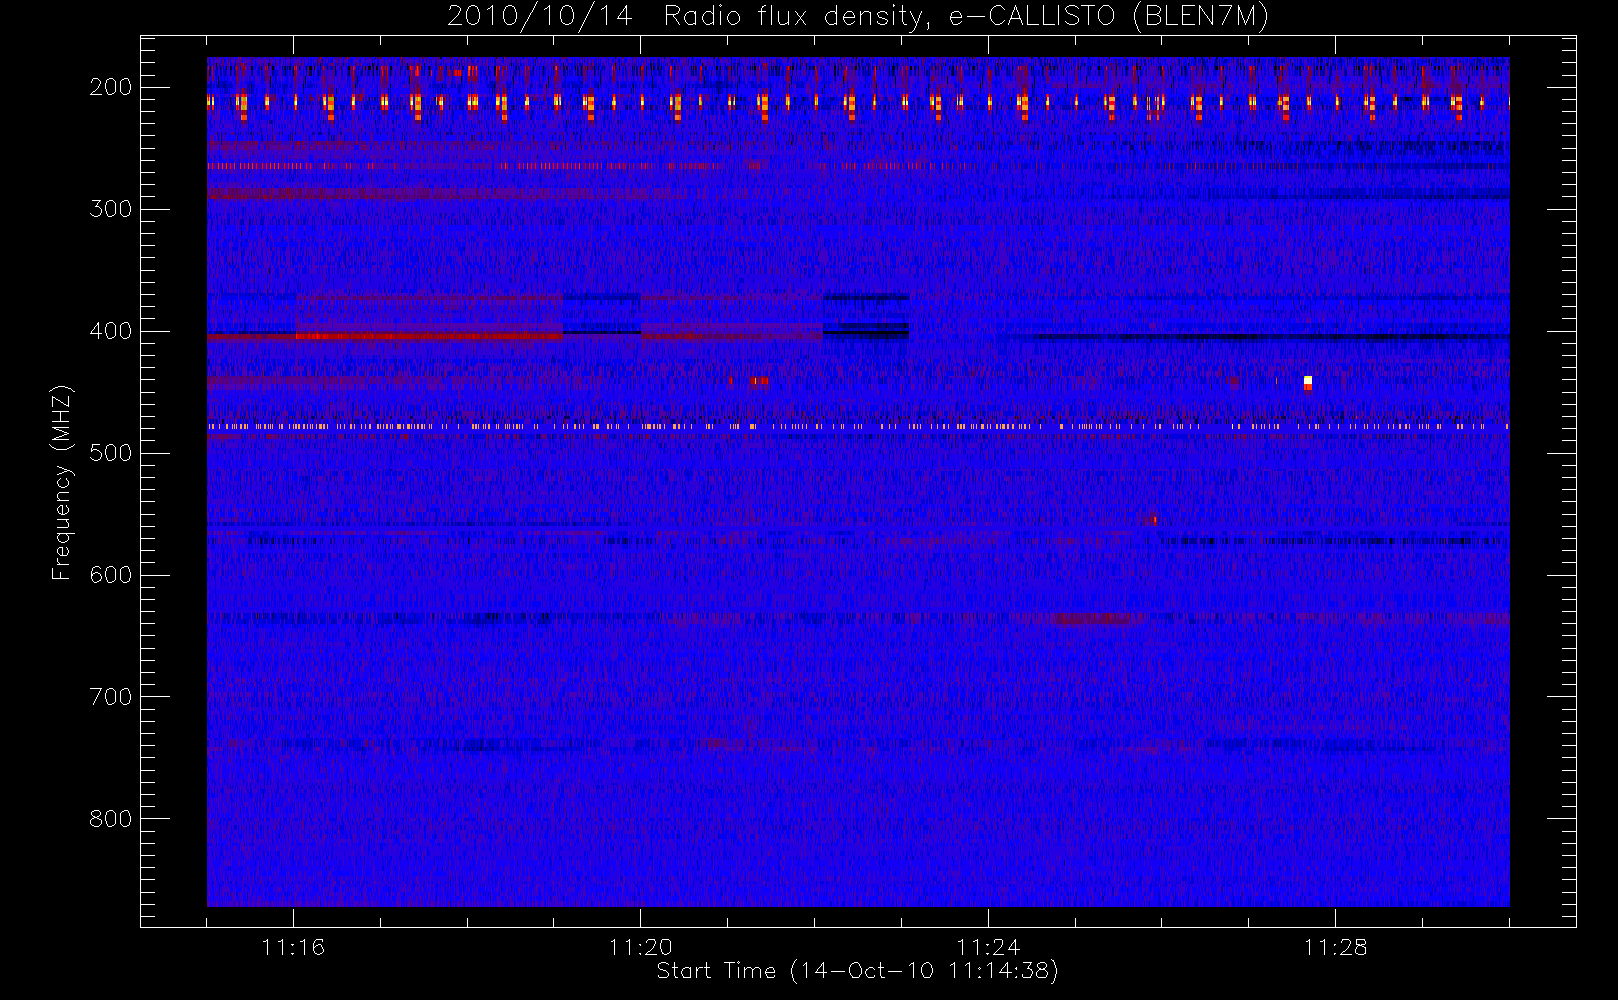Click the 'Start Time (14-Oct-10 11:14:38)' label

pos(857,971)
